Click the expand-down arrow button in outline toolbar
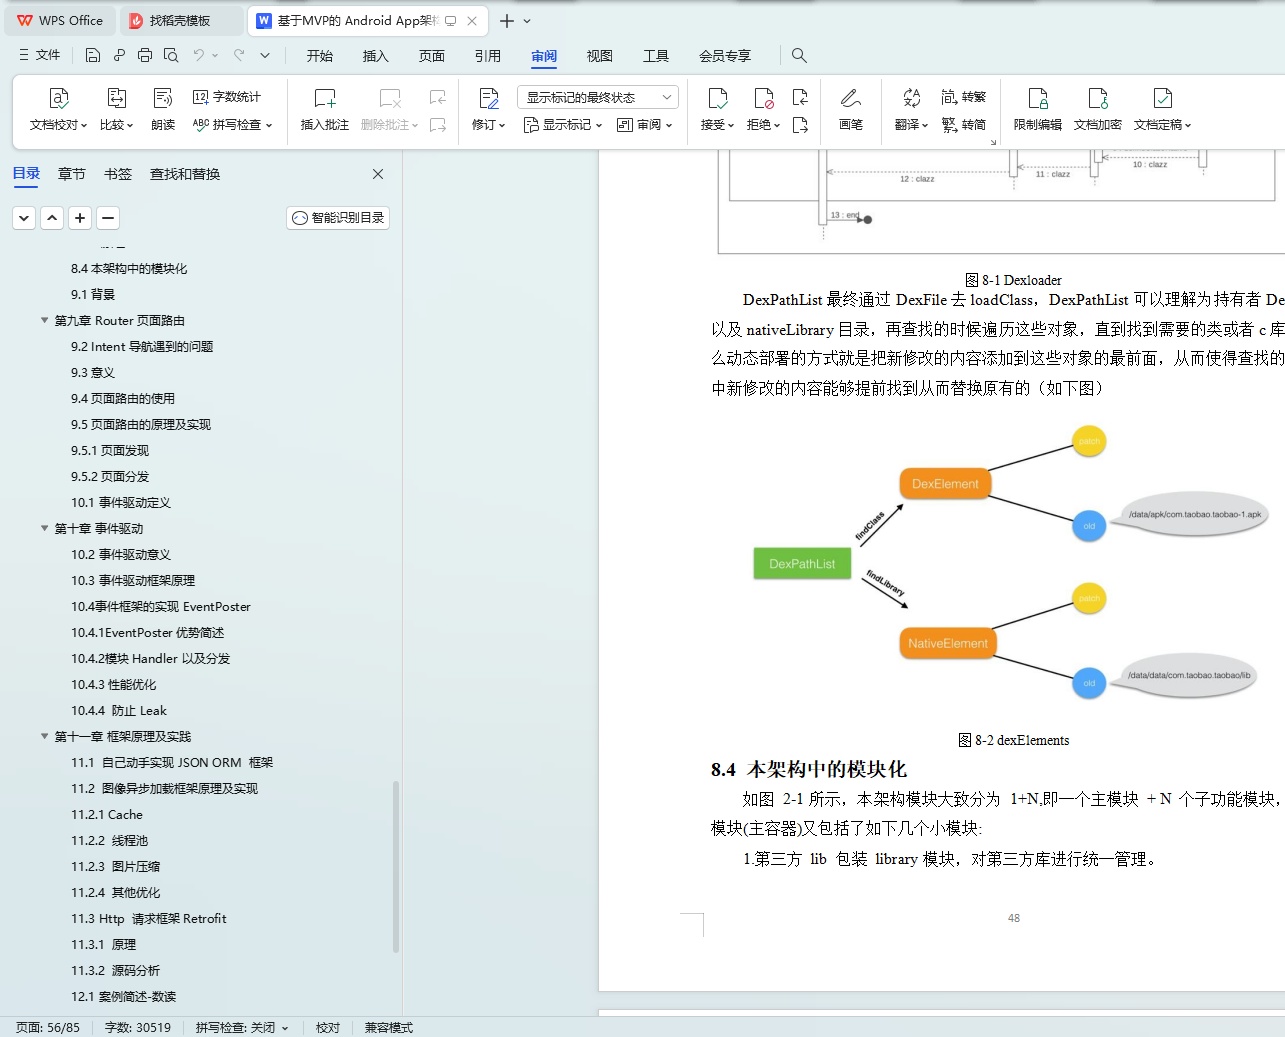Image resolution: width=1285 pixels, height=1037 pixels. tap(24, 218)
